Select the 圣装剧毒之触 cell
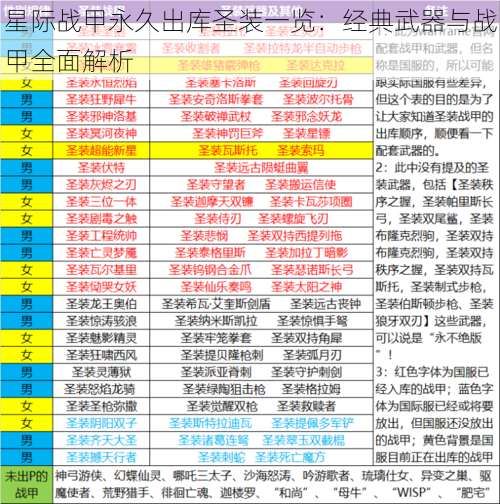 [x=101, y=219]
